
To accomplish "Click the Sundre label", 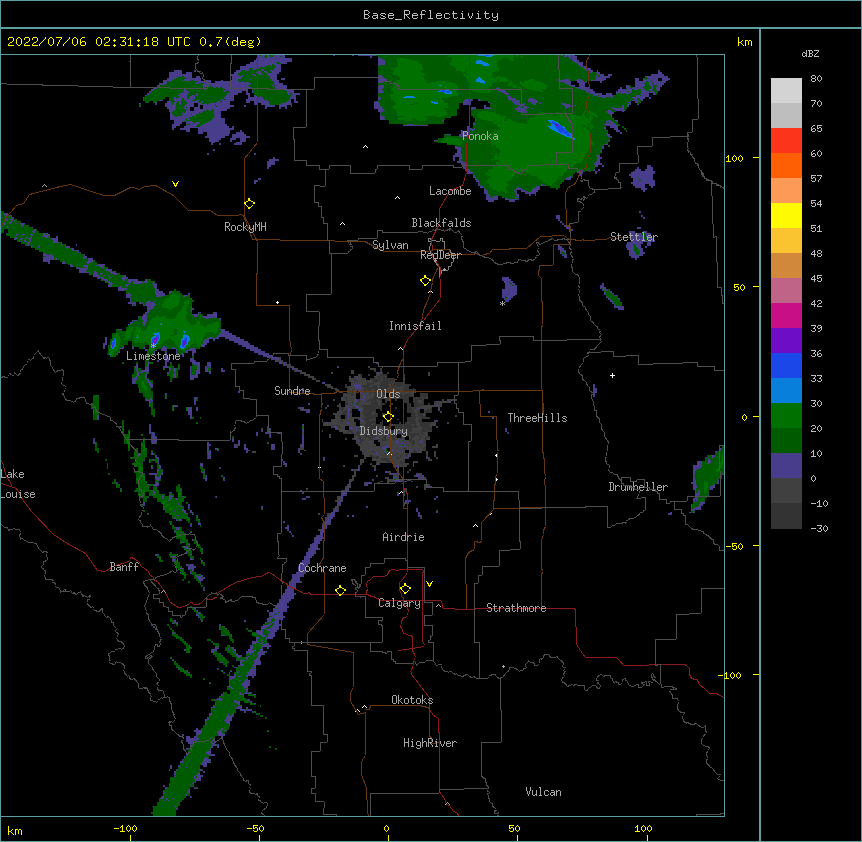I will coord(292,391).
